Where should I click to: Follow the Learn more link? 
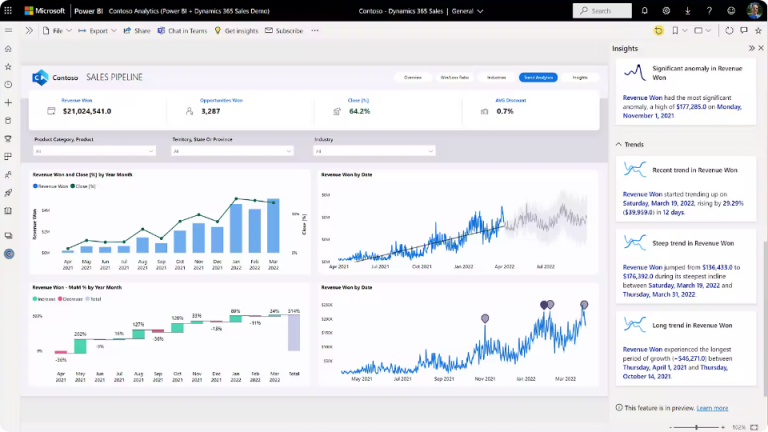pos(712,408)
